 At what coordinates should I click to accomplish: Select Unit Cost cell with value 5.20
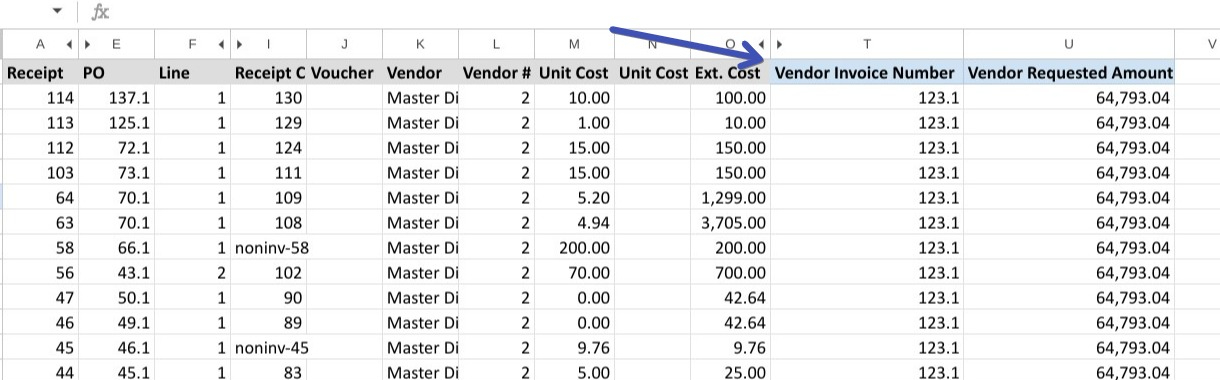click(x=574, y=198)
